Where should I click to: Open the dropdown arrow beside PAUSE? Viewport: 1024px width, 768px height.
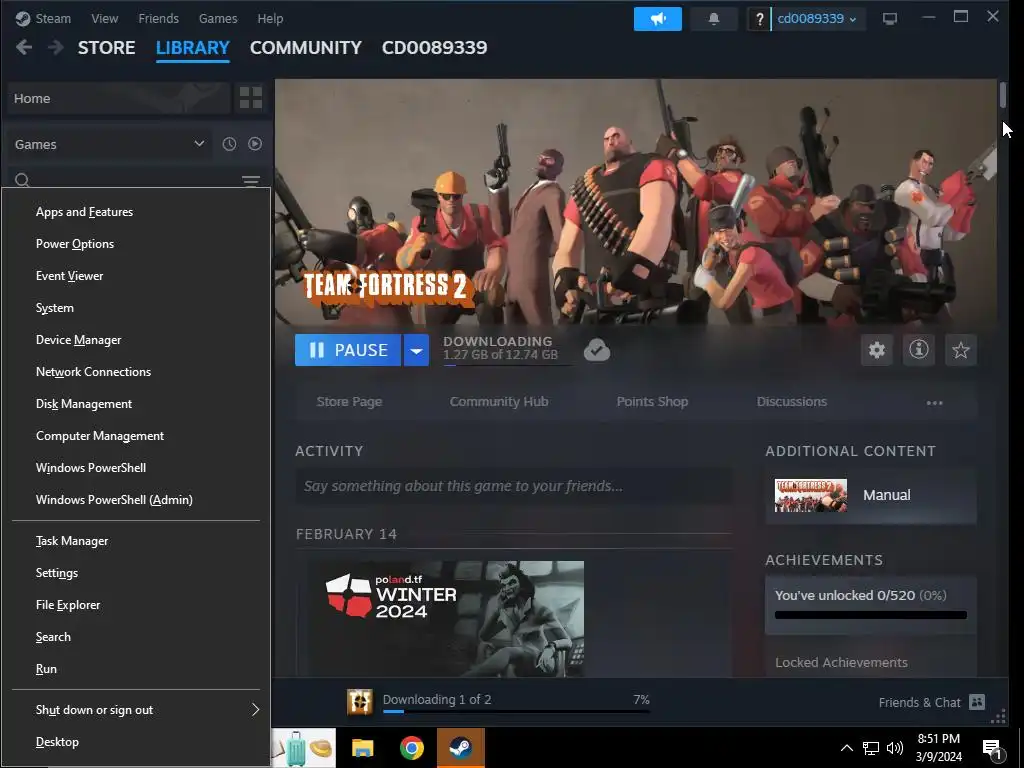[x=416, y=350]
